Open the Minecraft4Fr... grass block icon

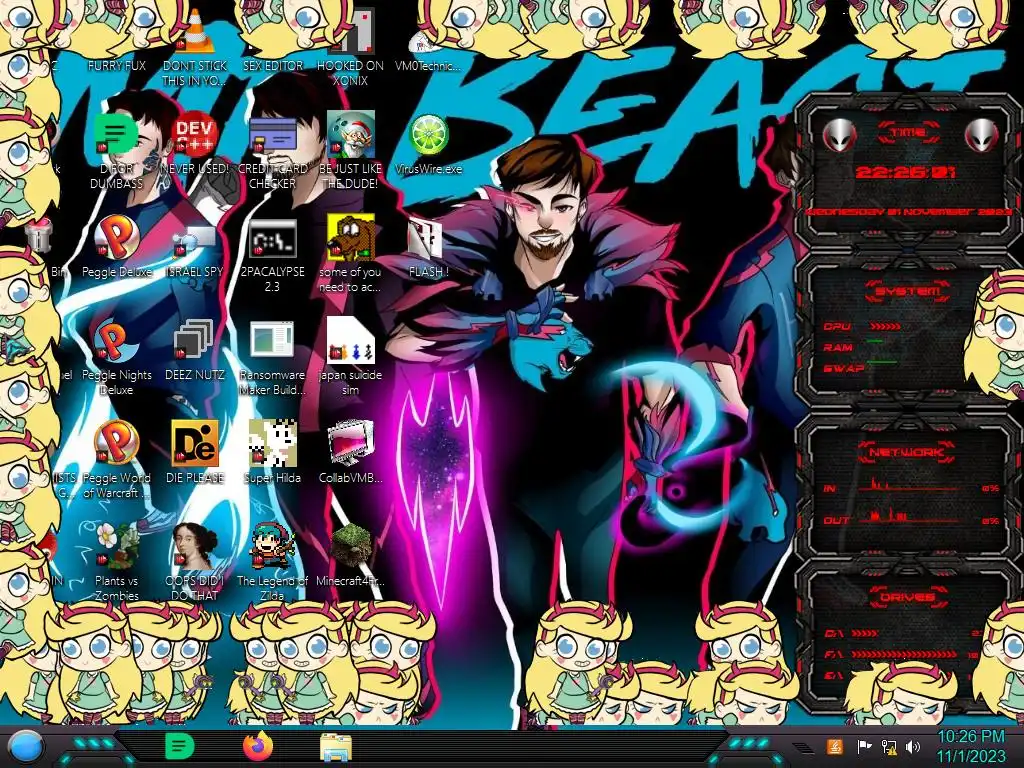tap(351, 546)
